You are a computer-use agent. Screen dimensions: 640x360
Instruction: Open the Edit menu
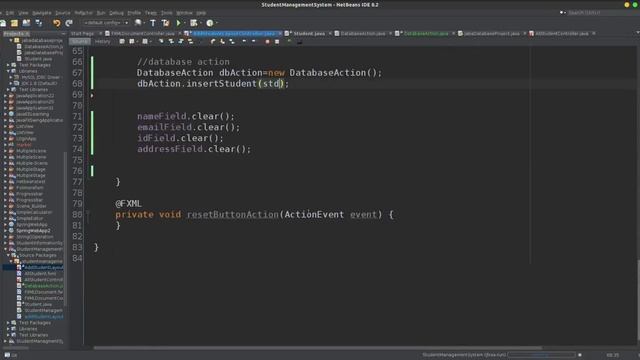click(10, 13)
